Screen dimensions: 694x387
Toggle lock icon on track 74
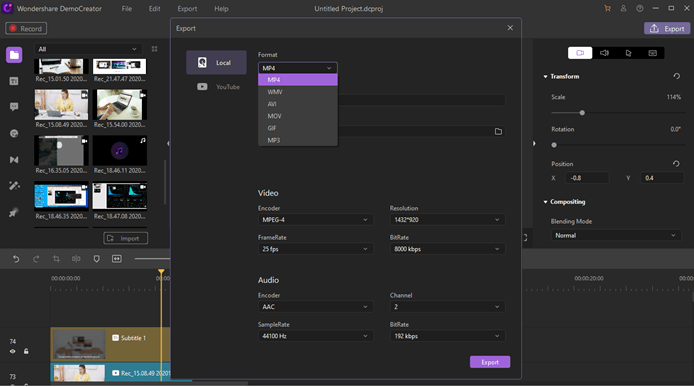click(x=26, y=351)
